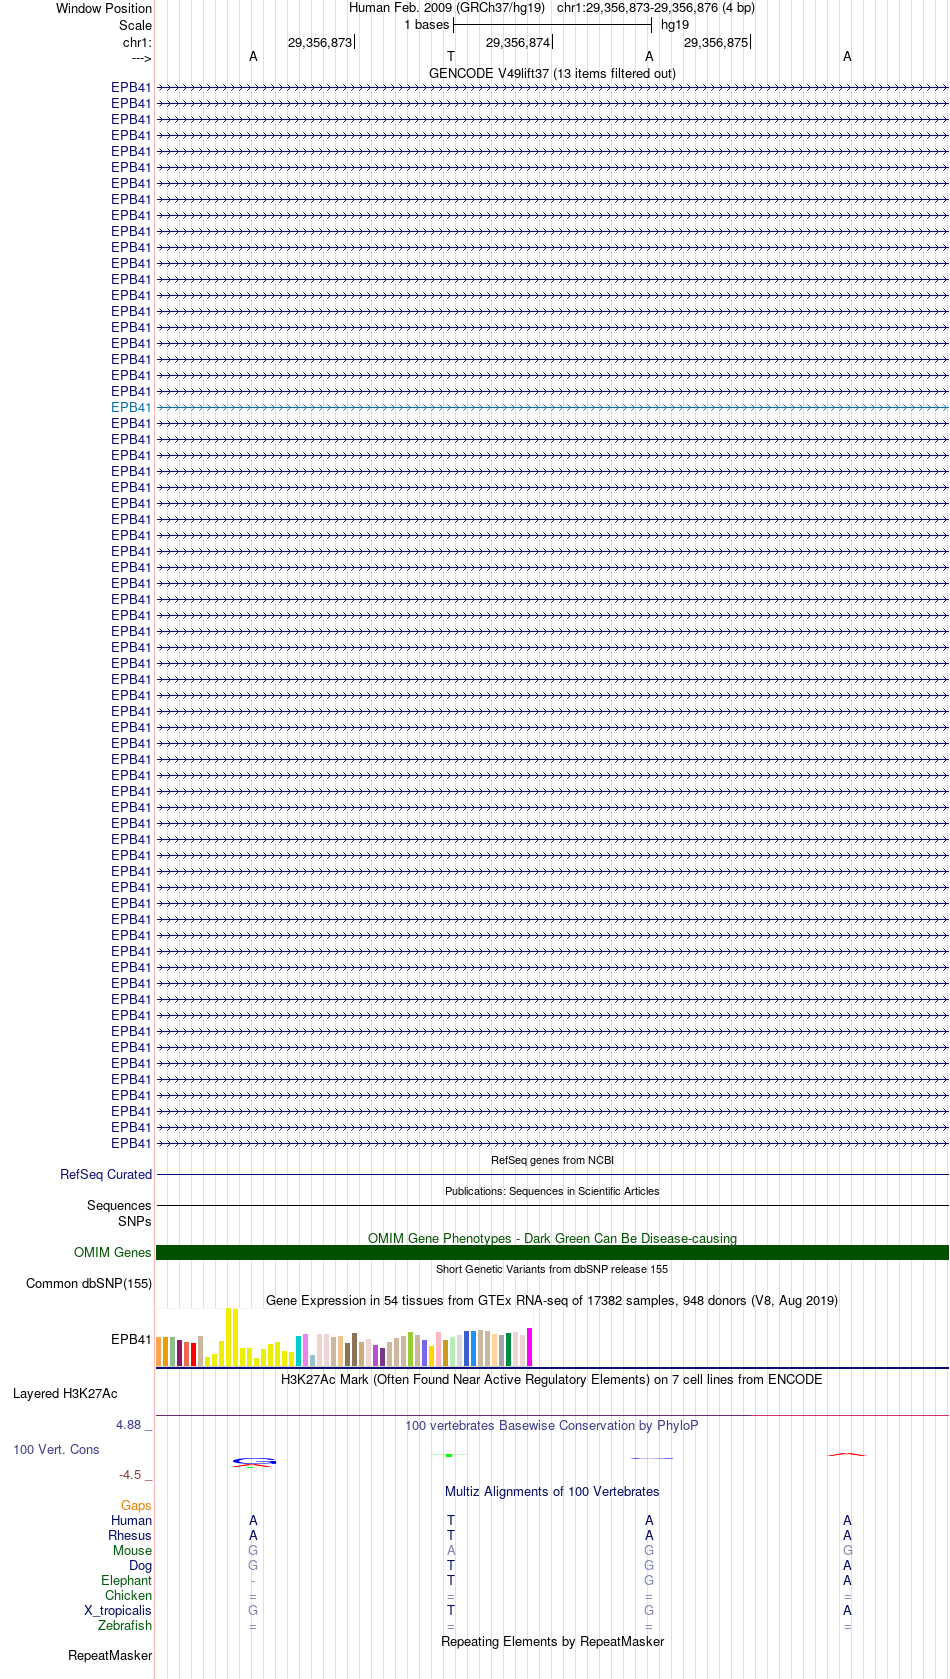Click the 'Sequences SNPs' publications track label
Image resolution: width=950 pixels, height=1679 pixels.
119,1213
